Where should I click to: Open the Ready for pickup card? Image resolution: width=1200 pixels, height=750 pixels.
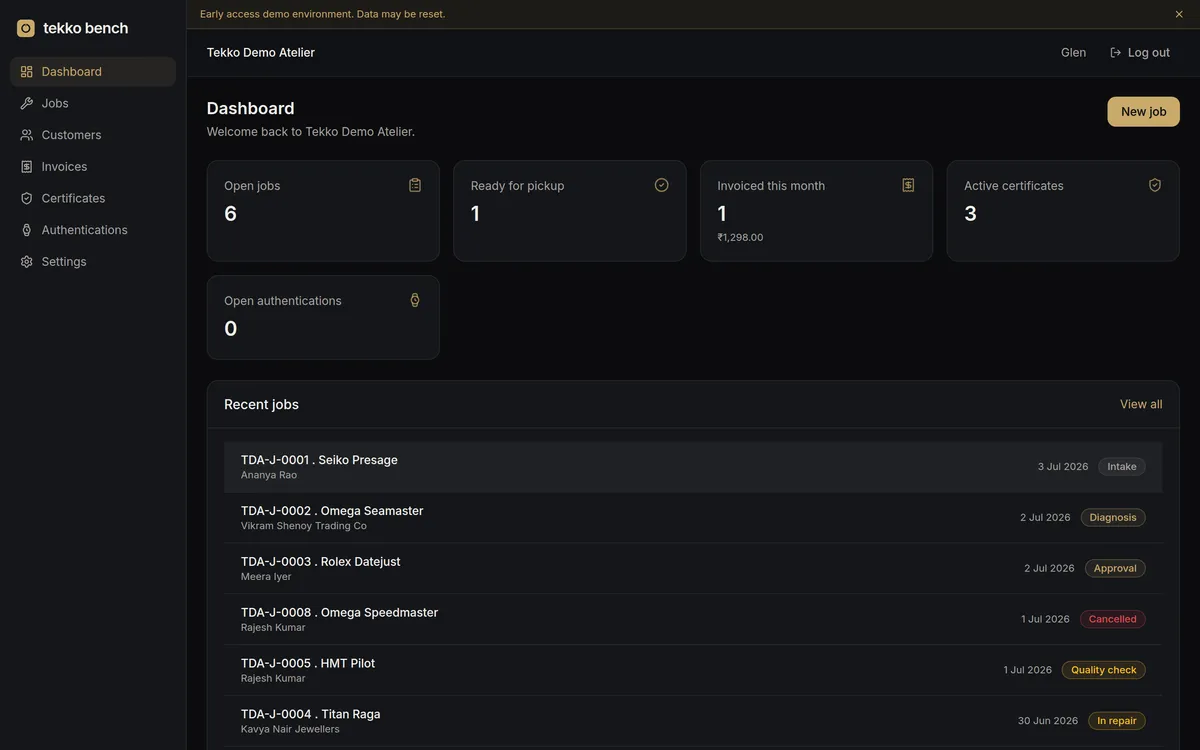click(570, 211)
